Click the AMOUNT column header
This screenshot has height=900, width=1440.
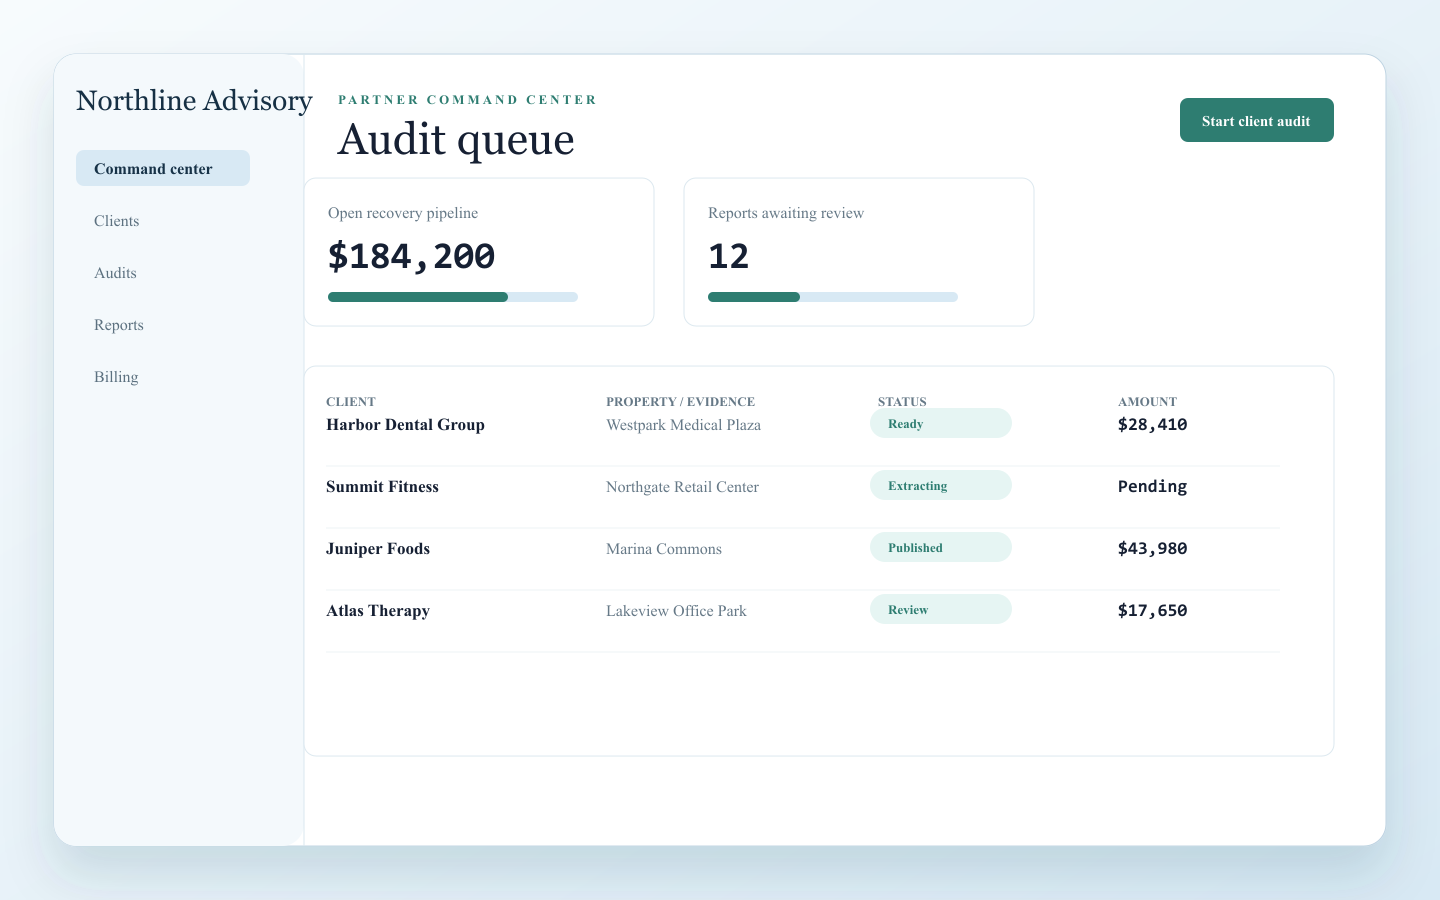(x=1147, y=401)
